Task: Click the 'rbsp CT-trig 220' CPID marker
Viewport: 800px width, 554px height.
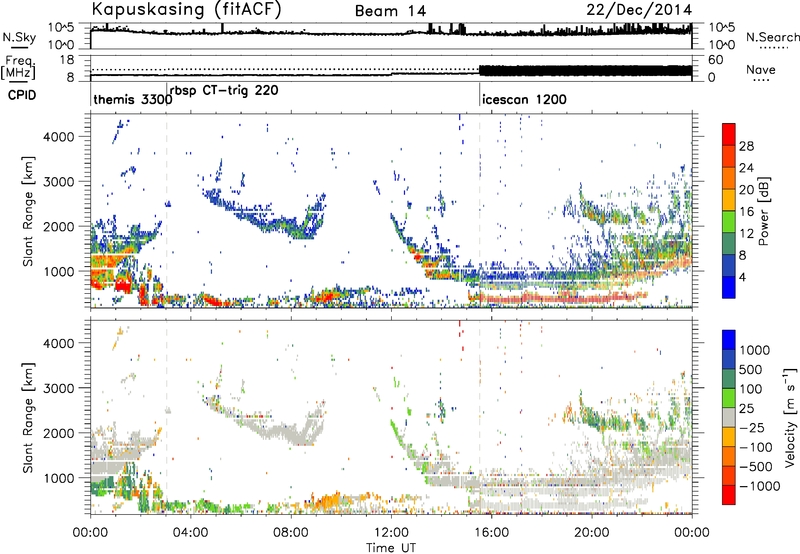Action: point(224,91)
